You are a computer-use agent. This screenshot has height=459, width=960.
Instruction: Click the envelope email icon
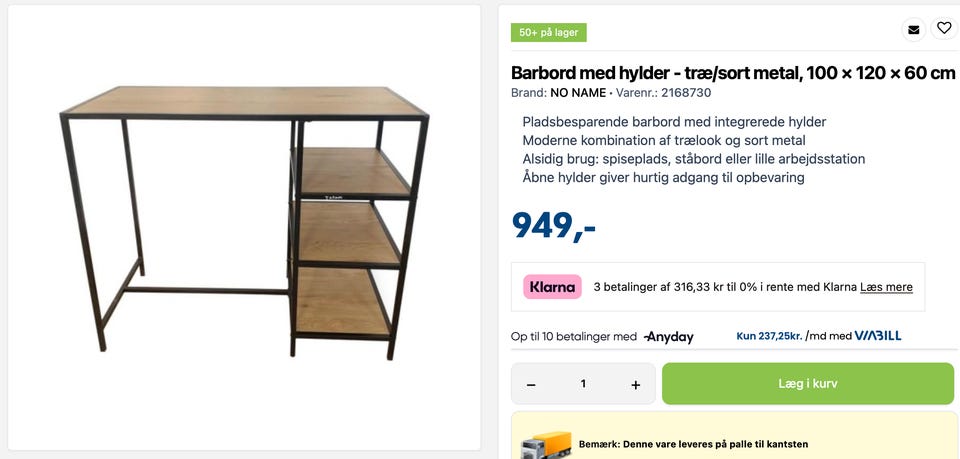point(913,29)
